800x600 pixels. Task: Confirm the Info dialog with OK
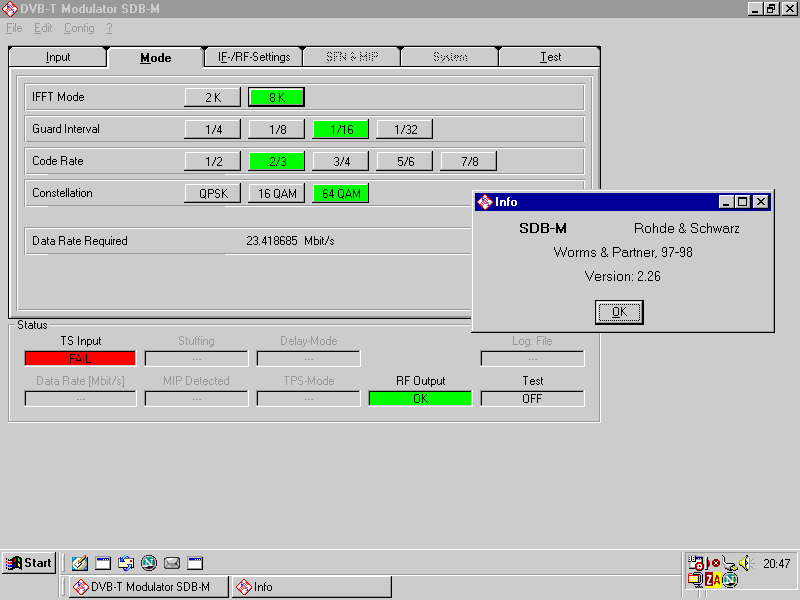[619, 312]
